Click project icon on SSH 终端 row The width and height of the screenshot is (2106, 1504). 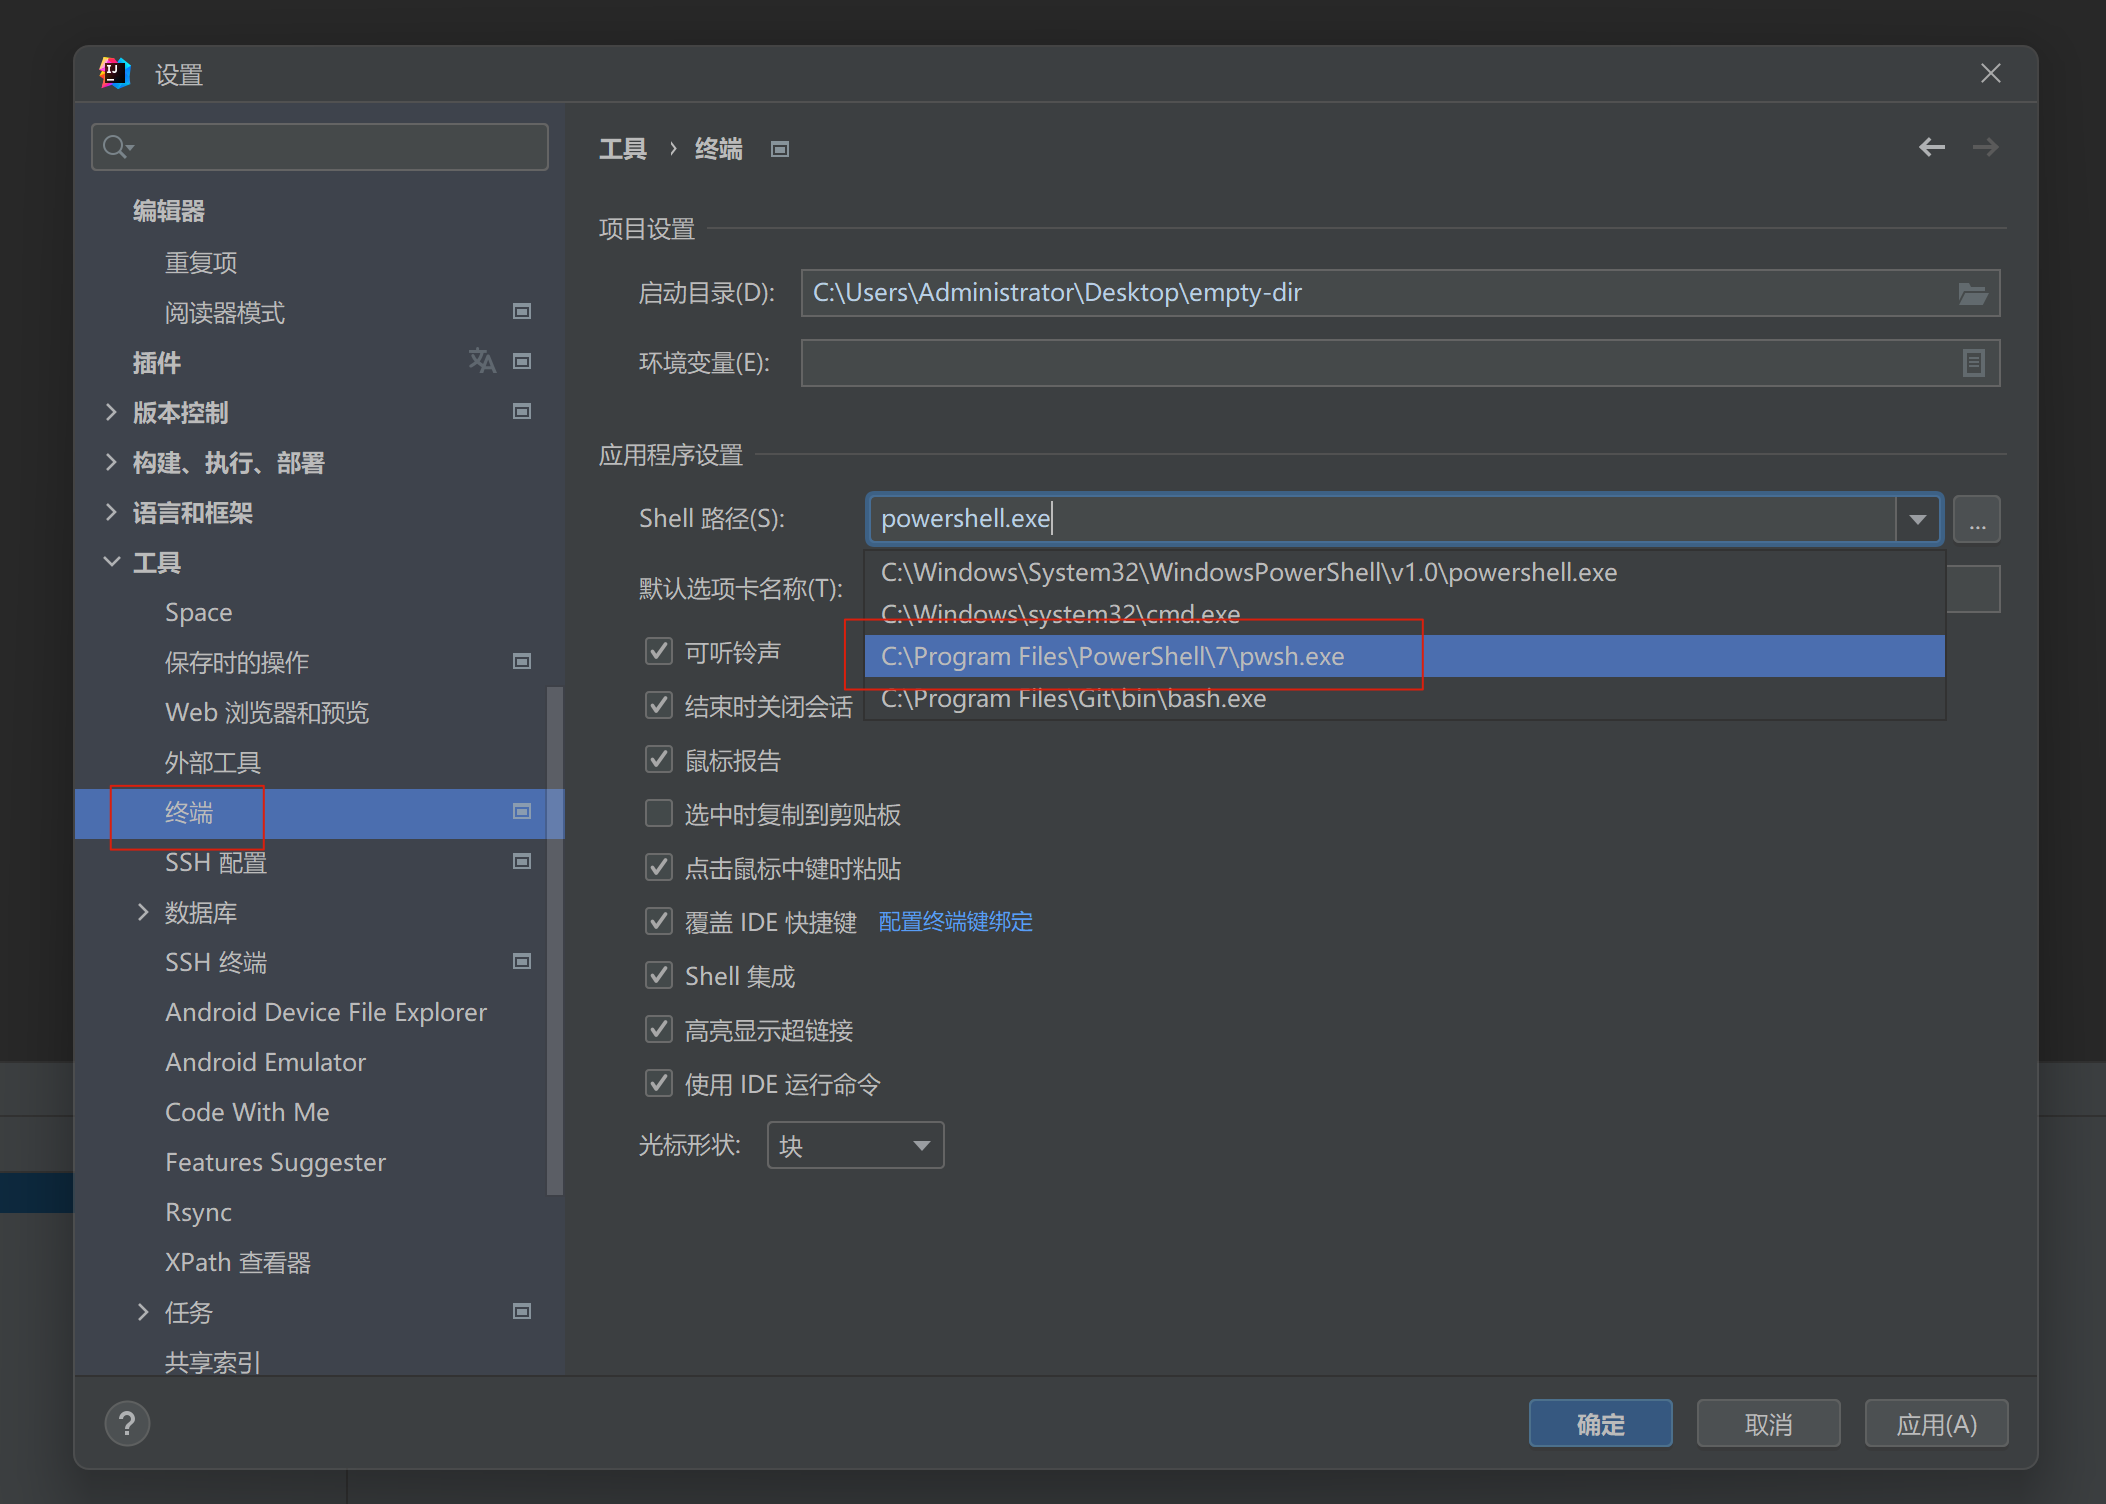[522, 961]
